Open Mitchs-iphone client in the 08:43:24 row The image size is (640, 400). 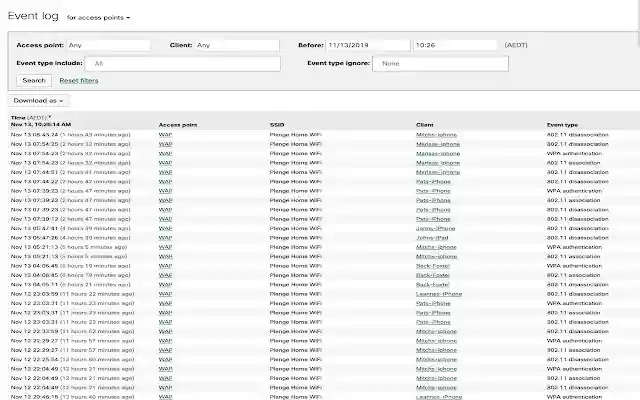(436, 135)
